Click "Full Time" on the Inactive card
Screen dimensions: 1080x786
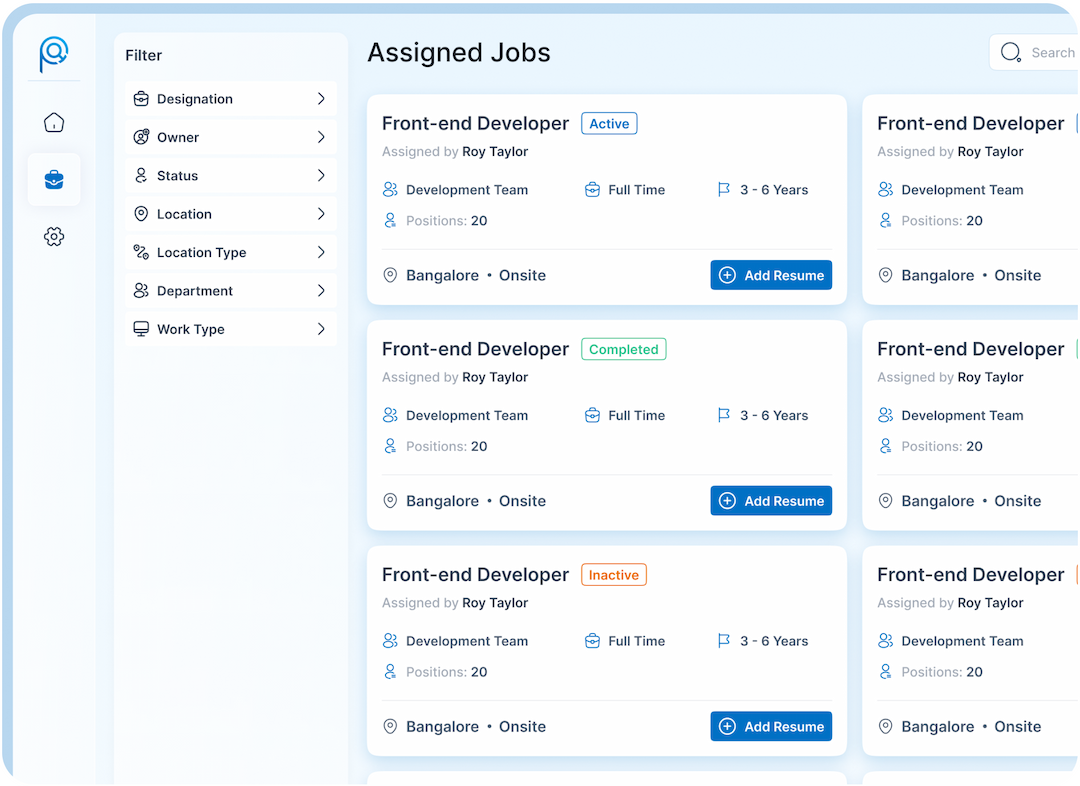636,641
